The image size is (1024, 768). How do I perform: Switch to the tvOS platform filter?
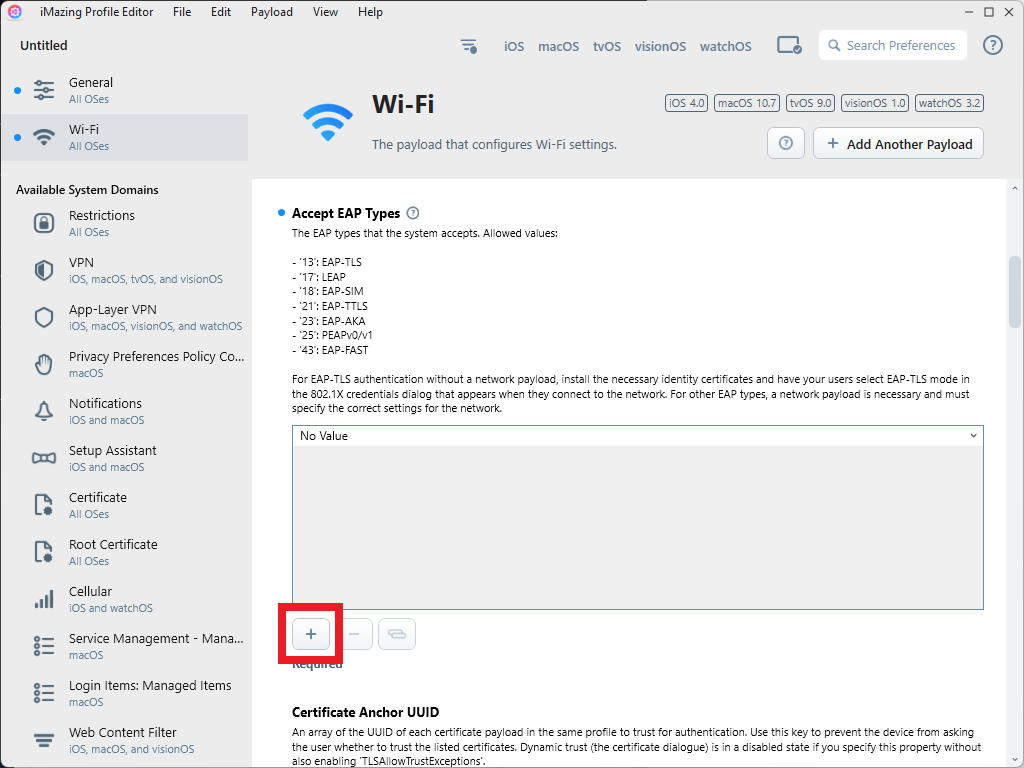(x=607, y=46)
